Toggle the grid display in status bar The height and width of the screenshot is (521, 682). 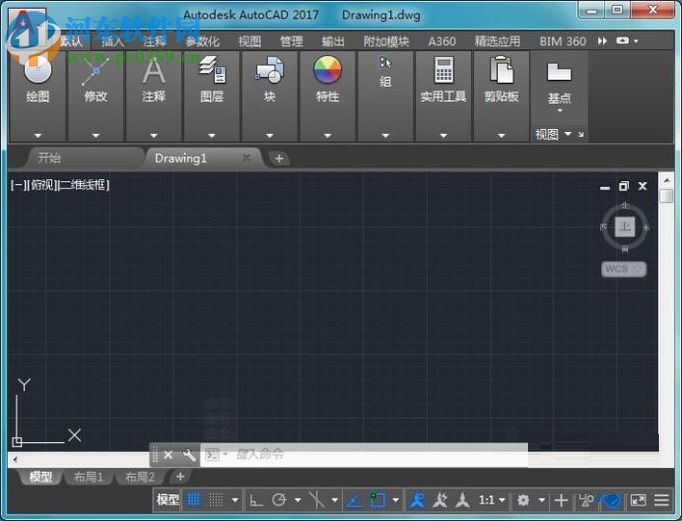click(x=194, y=500)
